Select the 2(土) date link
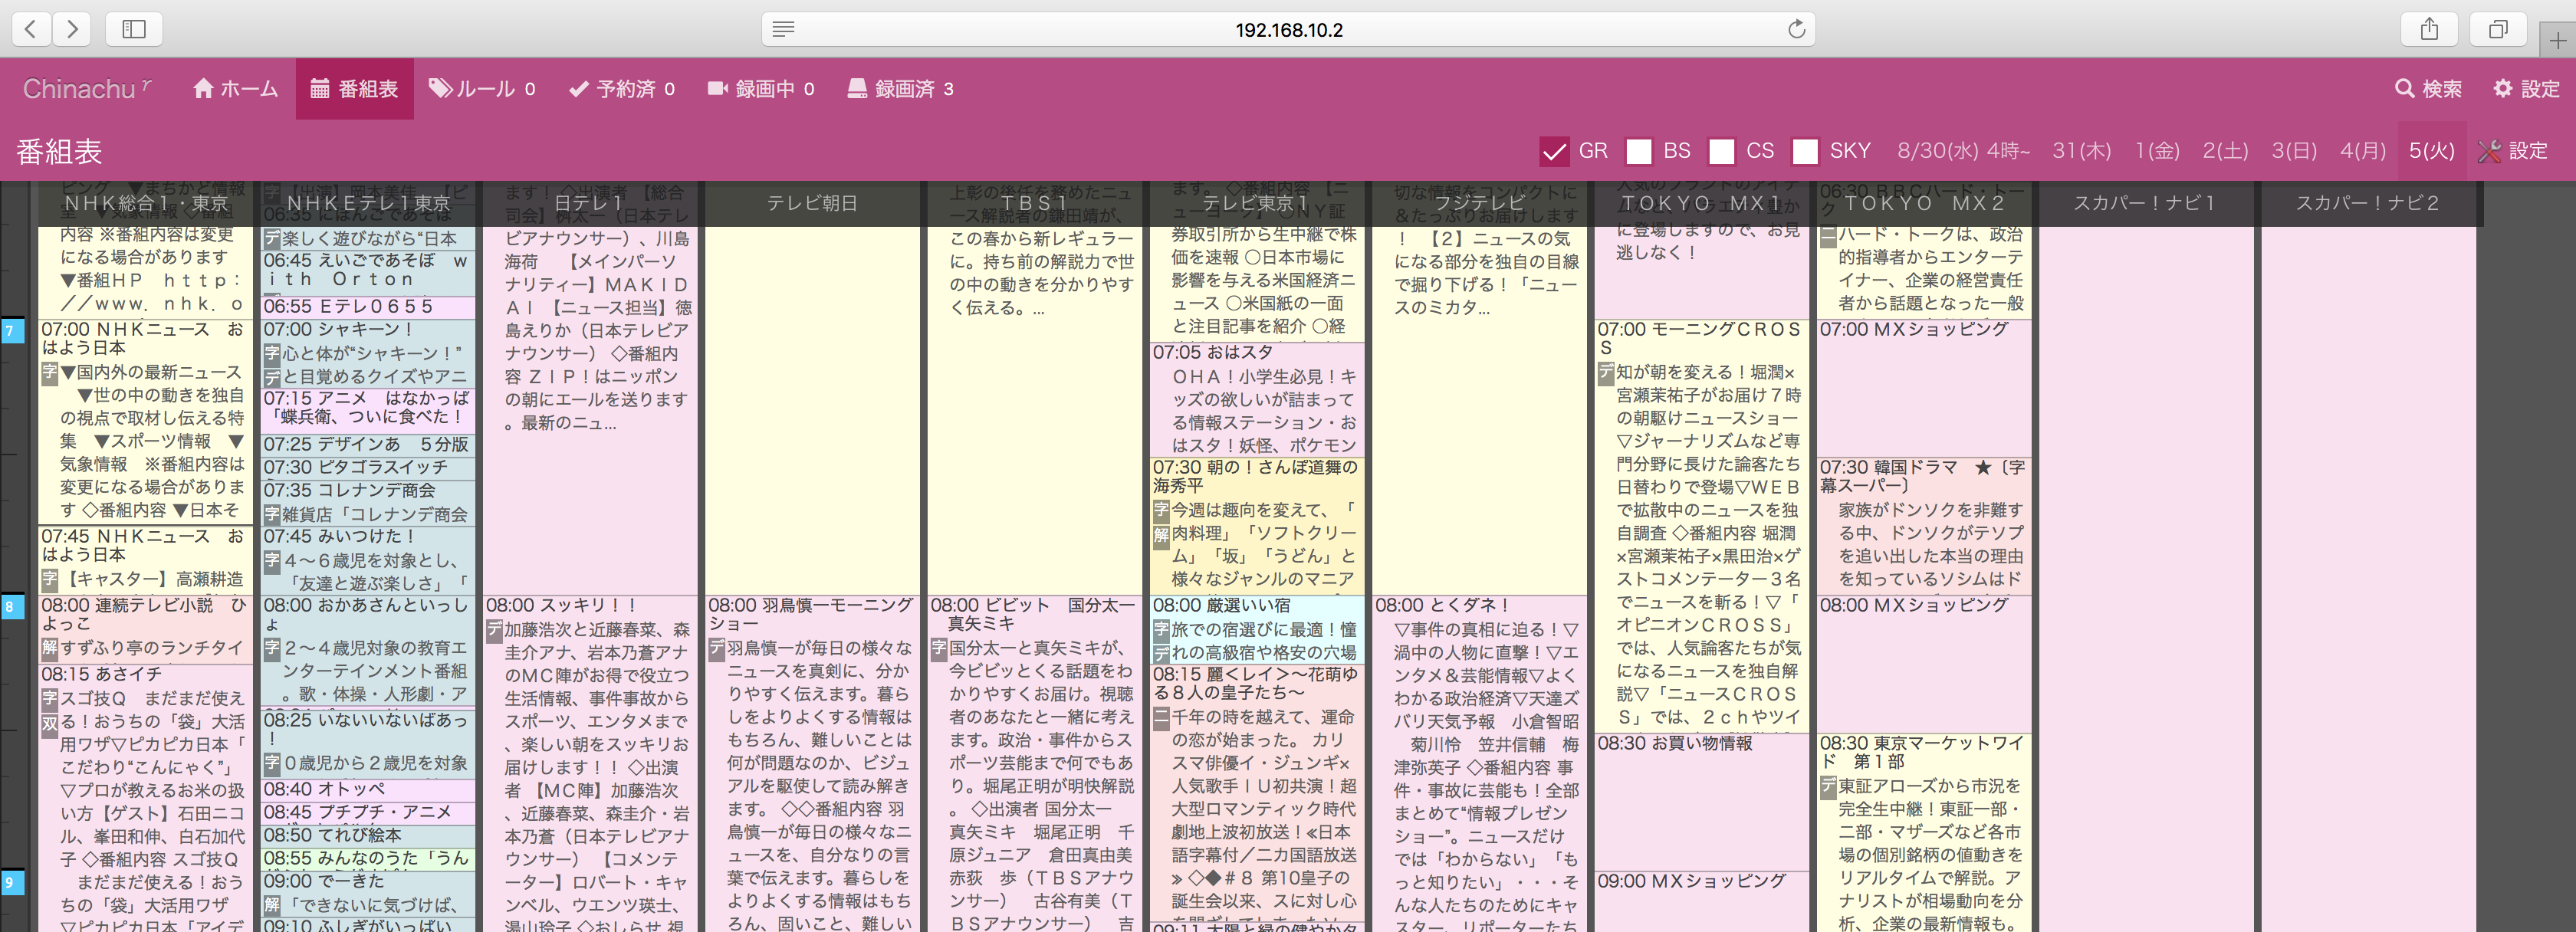2576x932 pixels. coord(2225,151)
